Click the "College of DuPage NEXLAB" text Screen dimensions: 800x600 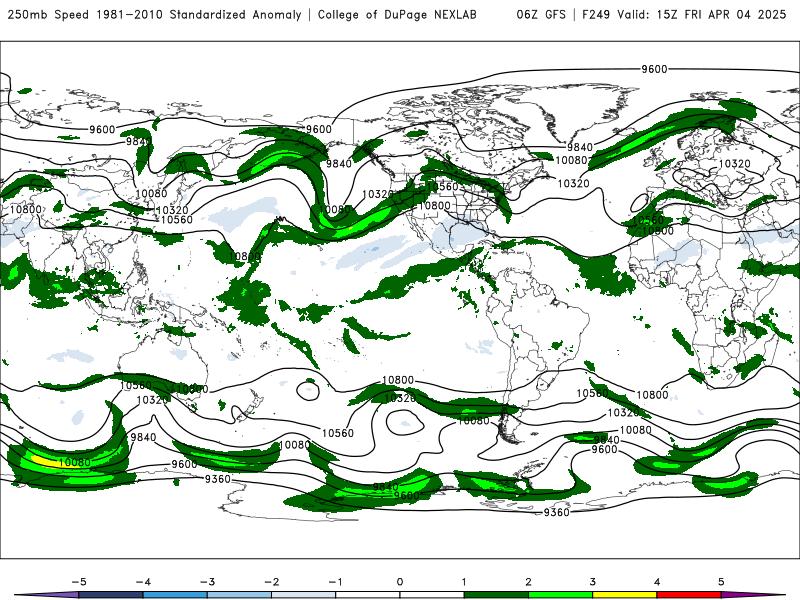397,15
